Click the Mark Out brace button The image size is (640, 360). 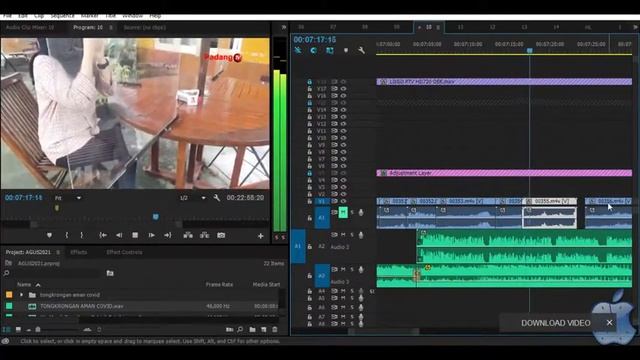click(x=82, y=235)
